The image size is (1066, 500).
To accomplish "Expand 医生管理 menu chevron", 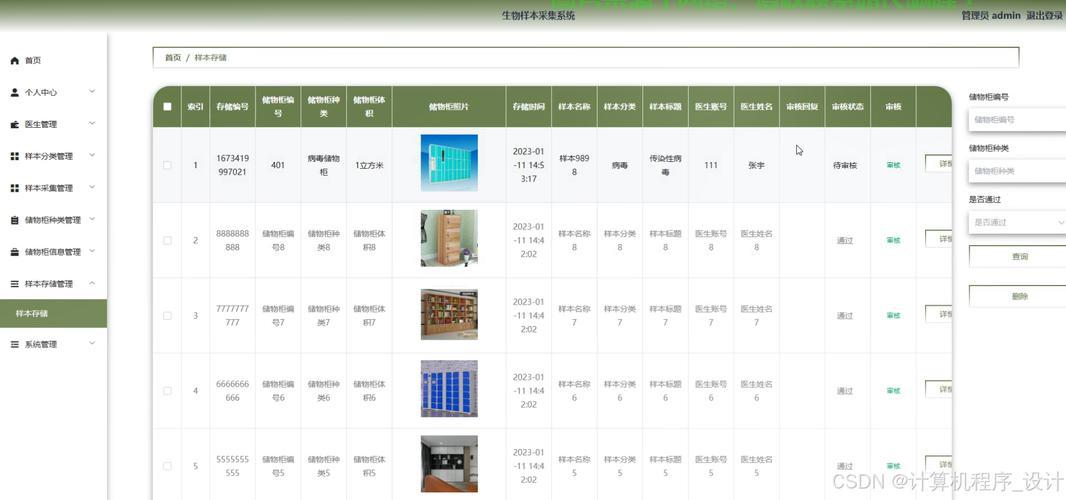I will pos(92,124).
